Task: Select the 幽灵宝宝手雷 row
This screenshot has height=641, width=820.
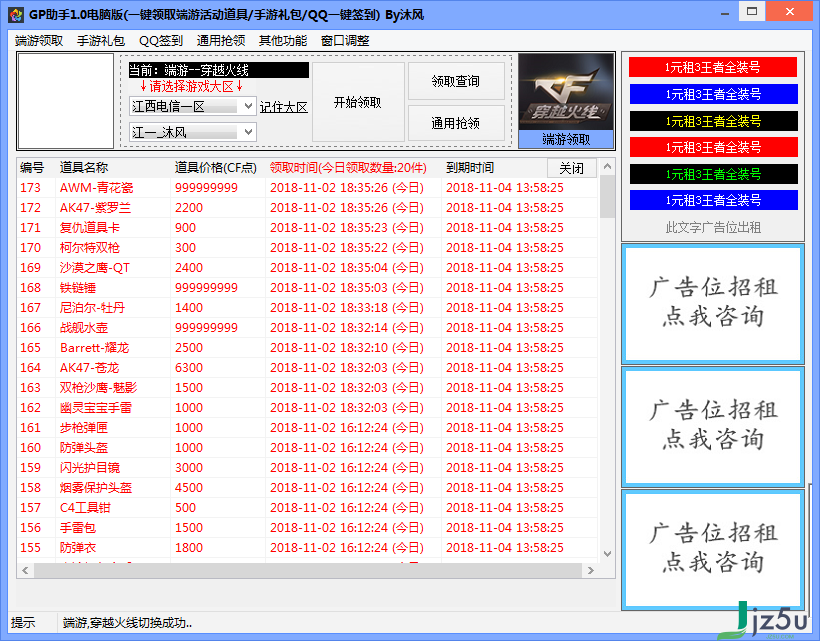Action: pyautogui.click(x=308, y=408)
